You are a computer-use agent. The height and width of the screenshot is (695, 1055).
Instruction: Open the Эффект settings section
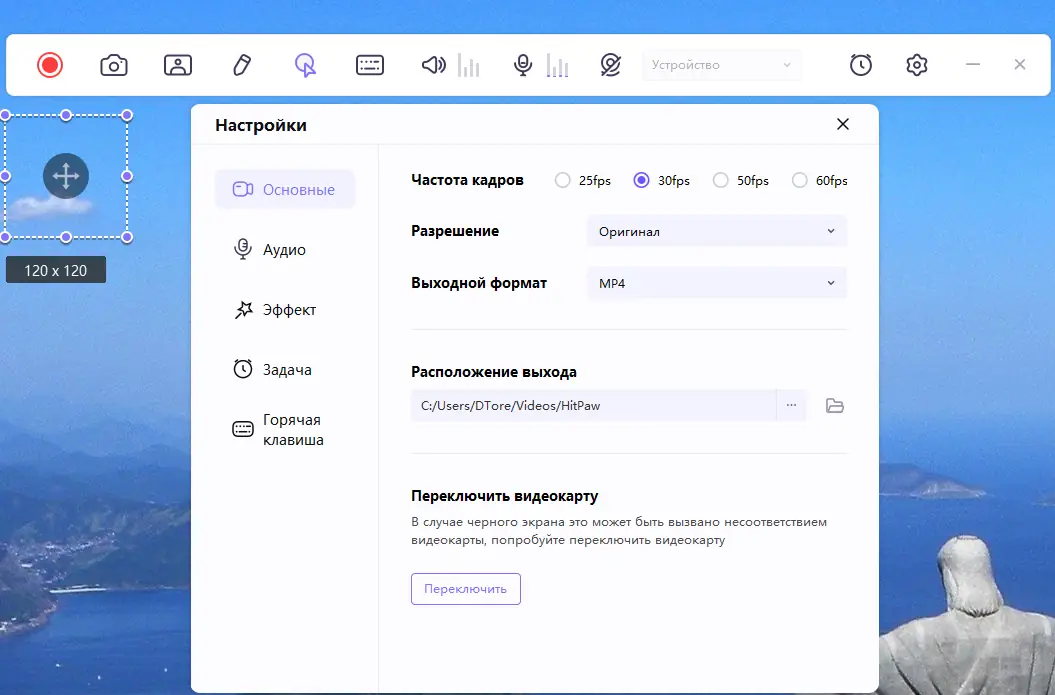(285, 309)
